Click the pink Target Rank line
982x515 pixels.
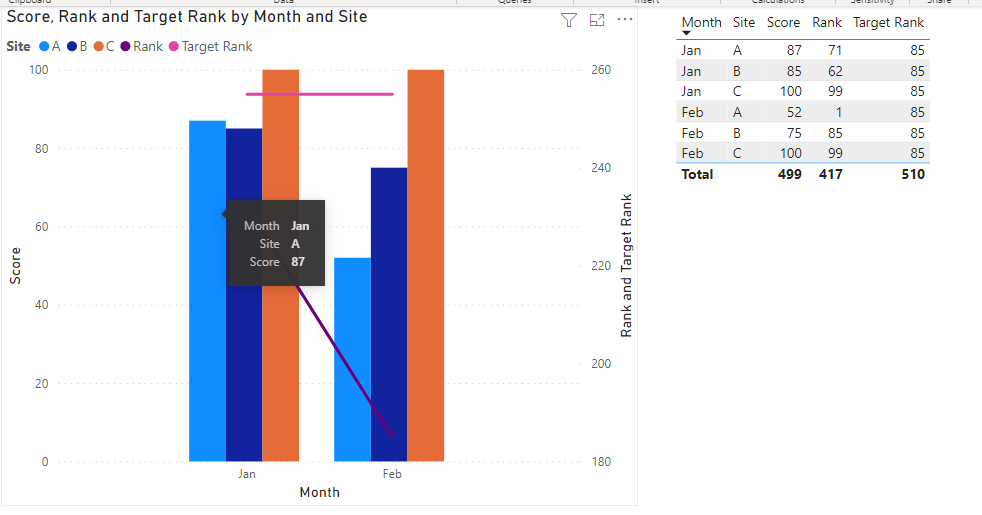tap(319, 95)
